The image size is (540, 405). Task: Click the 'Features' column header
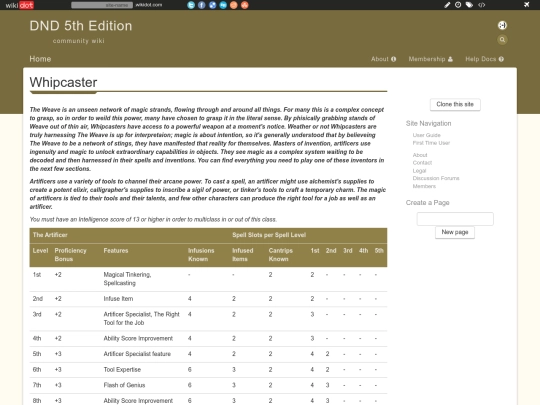pyautogui.click(x=116, y=251)
